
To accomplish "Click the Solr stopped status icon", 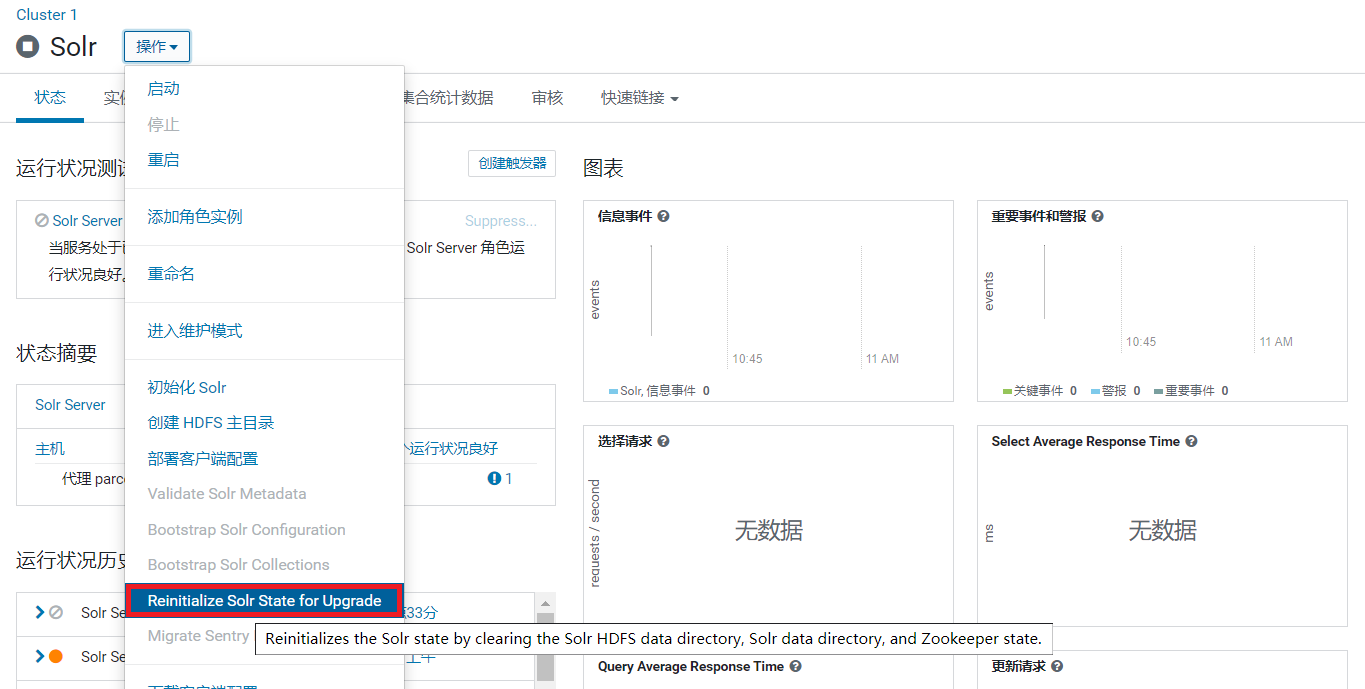I will coord(28,46).
